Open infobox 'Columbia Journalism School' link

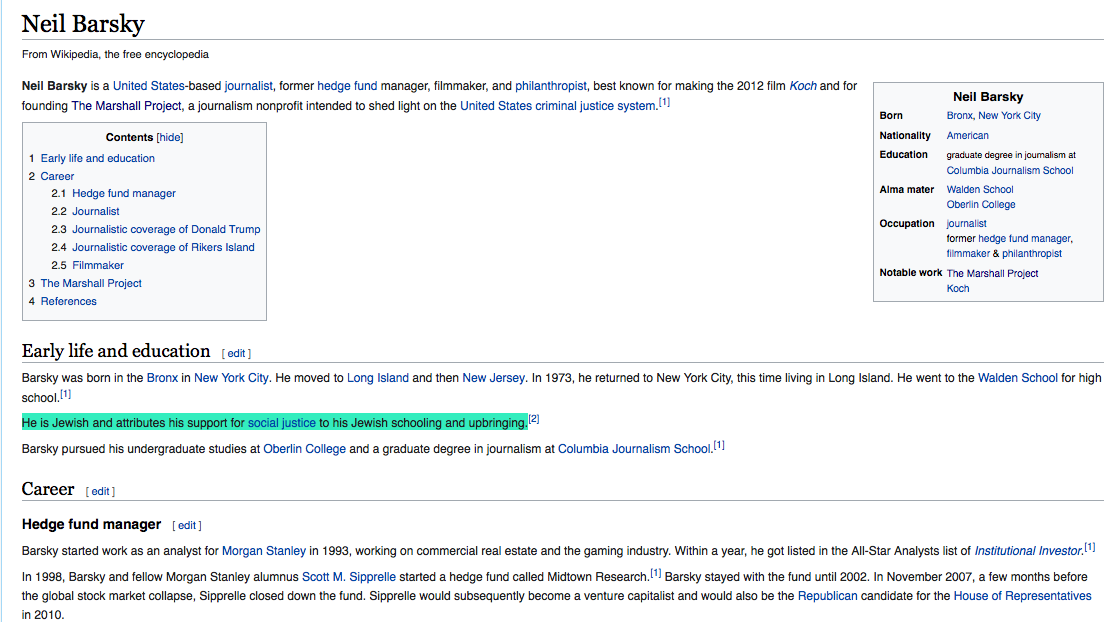click(1010, 171)
